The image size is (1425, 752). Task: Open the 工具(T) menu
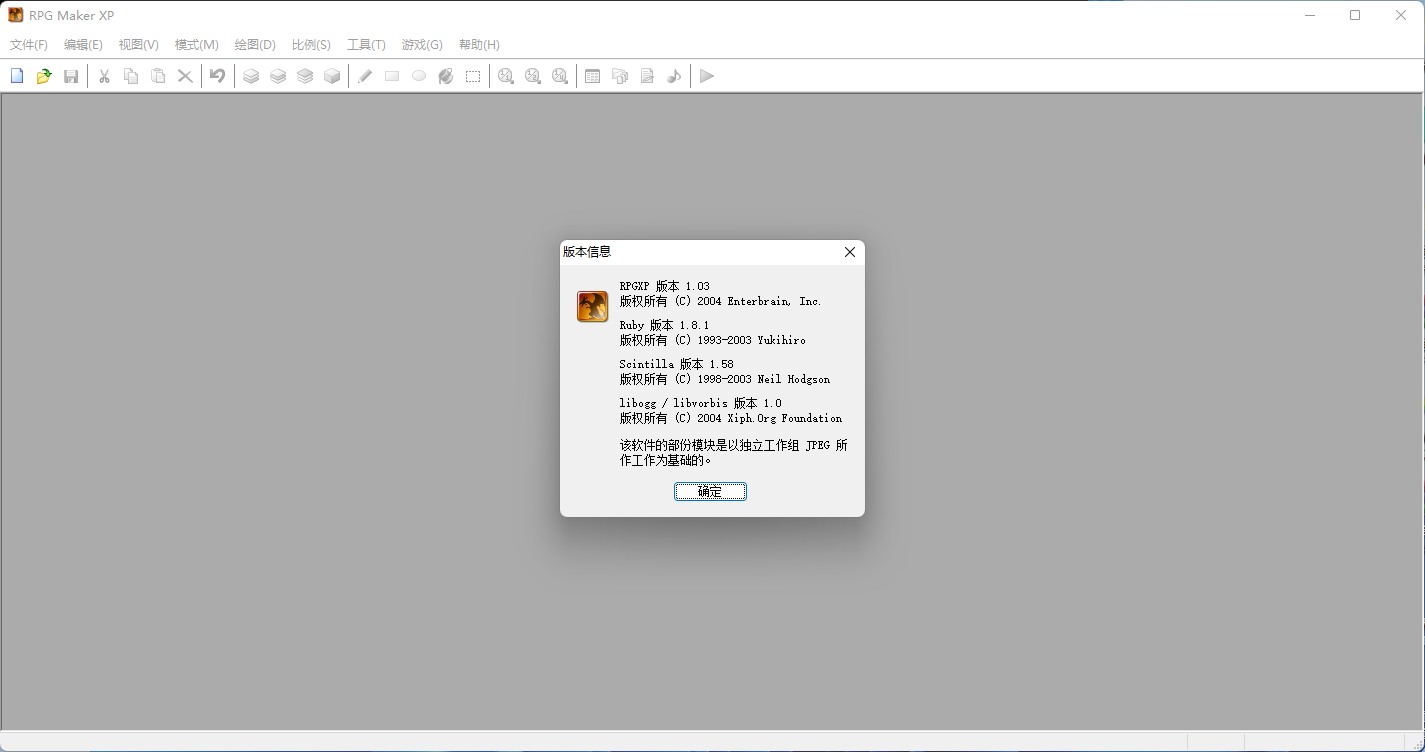coord(366,45)
